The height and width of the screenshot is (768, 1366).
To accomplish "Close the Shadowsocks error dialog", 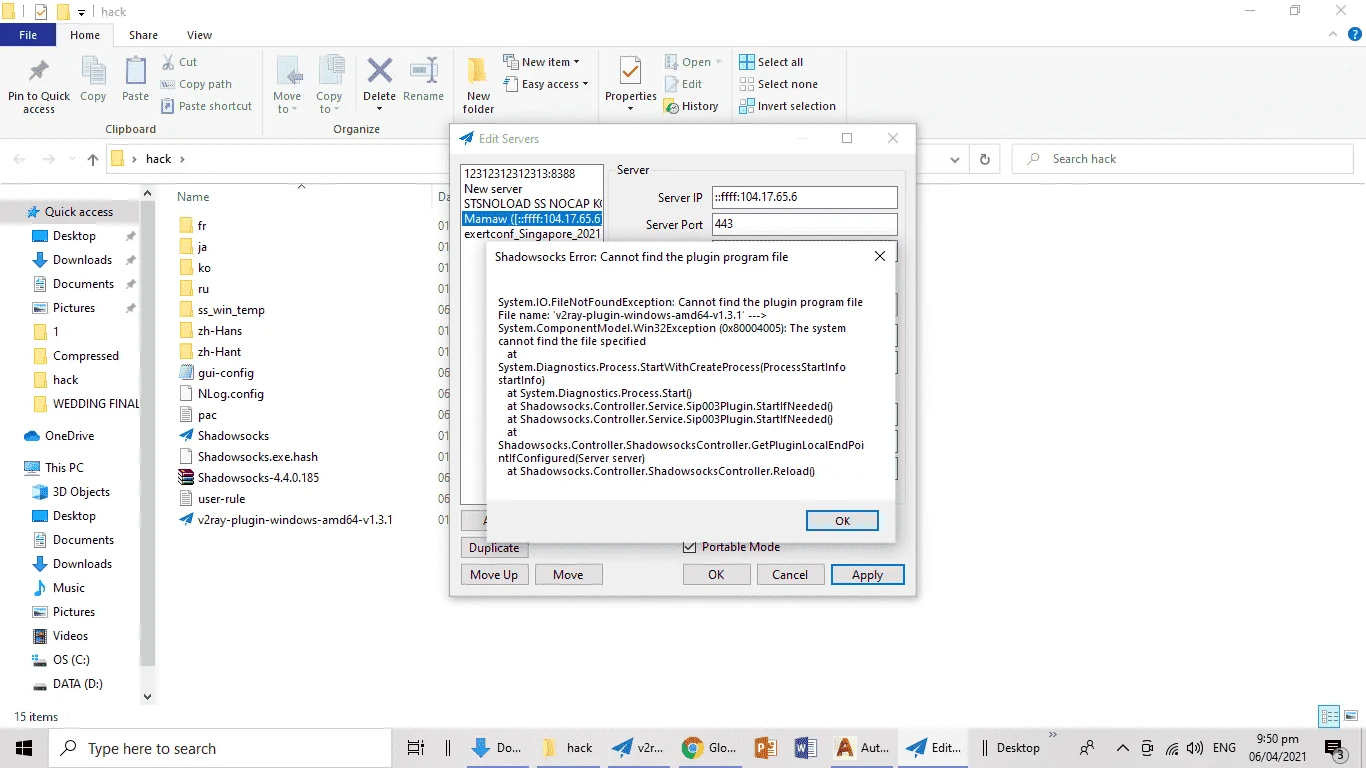I will coord(880,256).
